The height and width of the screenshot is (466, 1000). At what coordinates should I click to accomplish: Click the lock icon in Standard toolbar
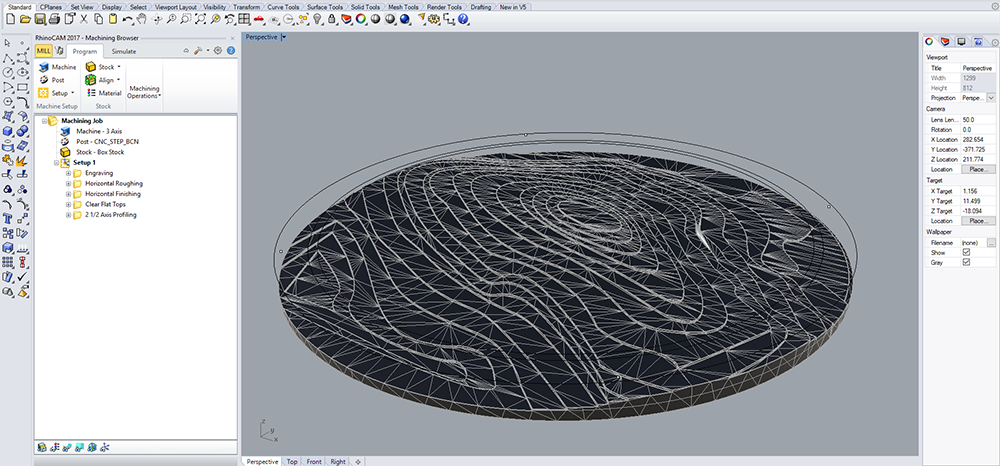tap(333, 19)
